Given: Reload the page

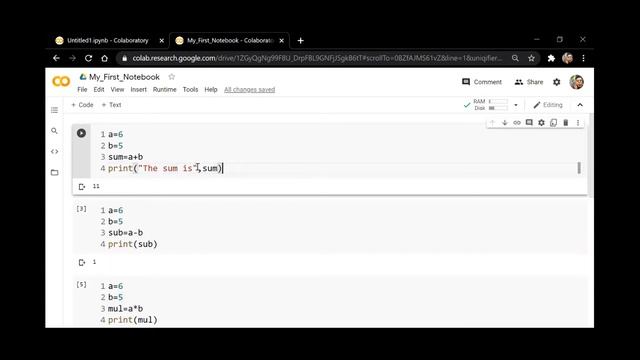Looking at the screenshot, I should point(88,58).
